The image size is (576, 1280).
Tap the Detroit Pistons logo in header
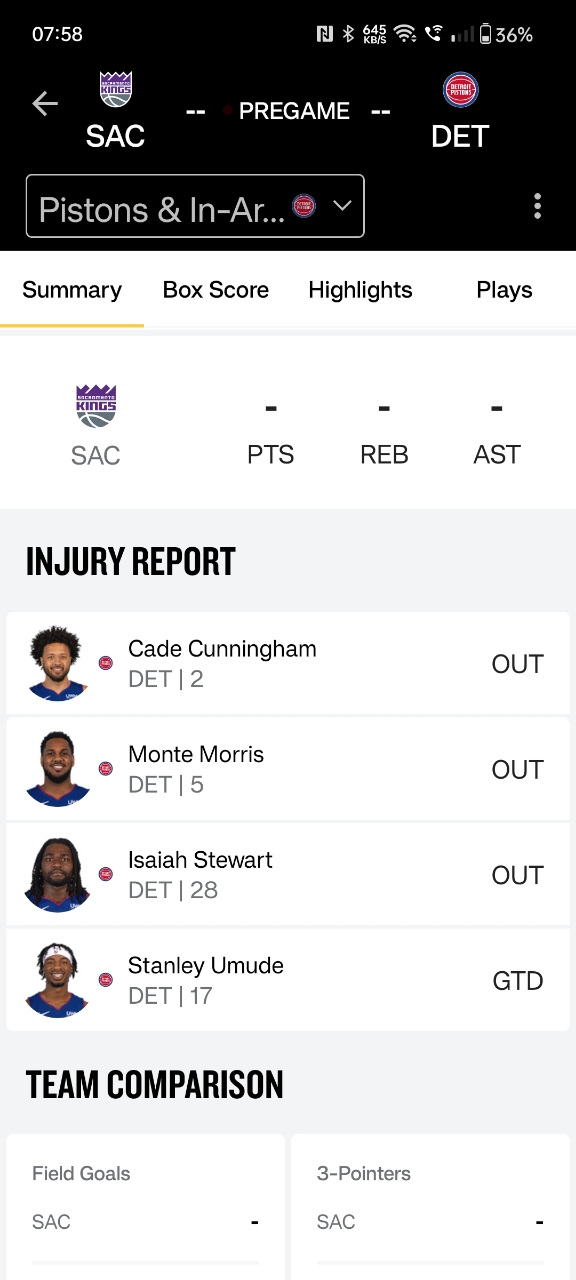pos(461,89)
